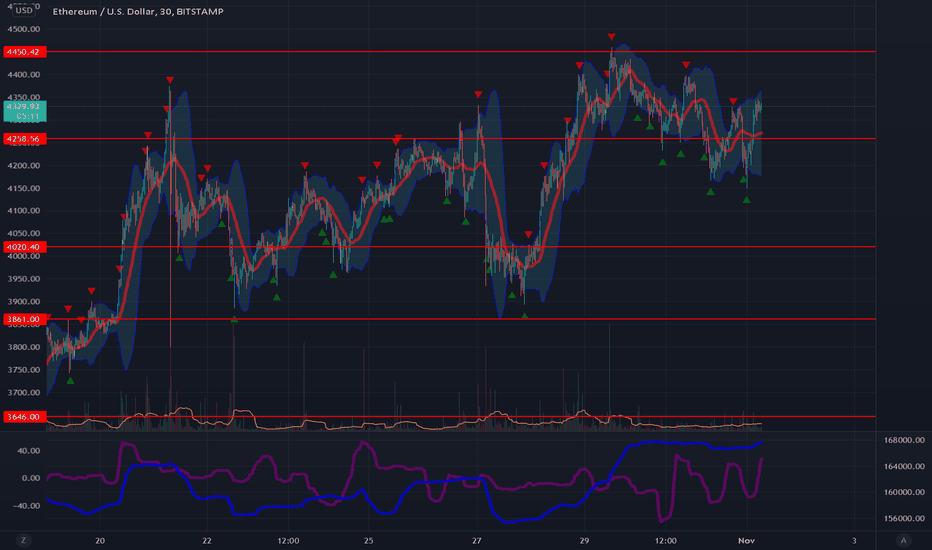
Task: Click the 4050.00 price axis value
Action: pyautogui.click(x=24, y=233)
